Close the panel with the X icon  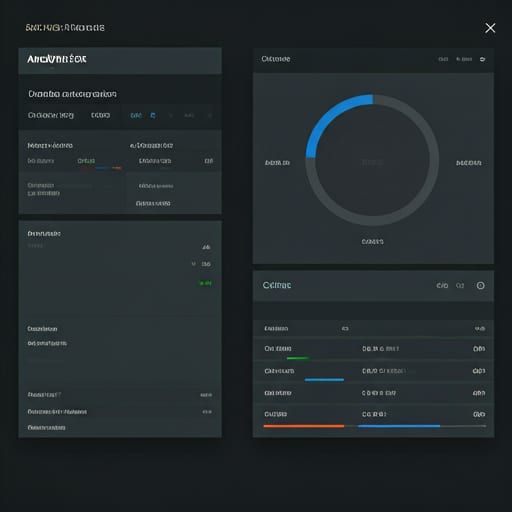[490, 28]
